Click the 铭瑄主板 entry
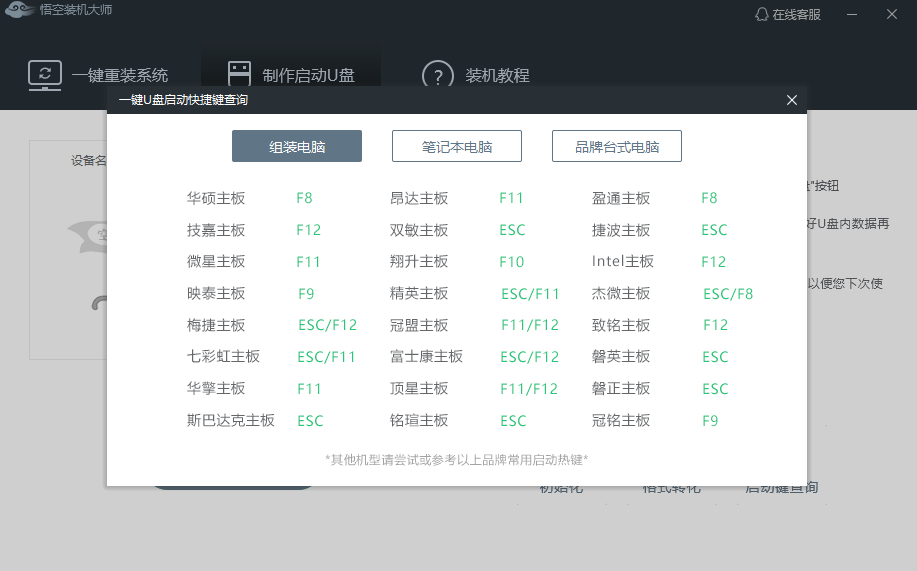 [x=419, y=420]
